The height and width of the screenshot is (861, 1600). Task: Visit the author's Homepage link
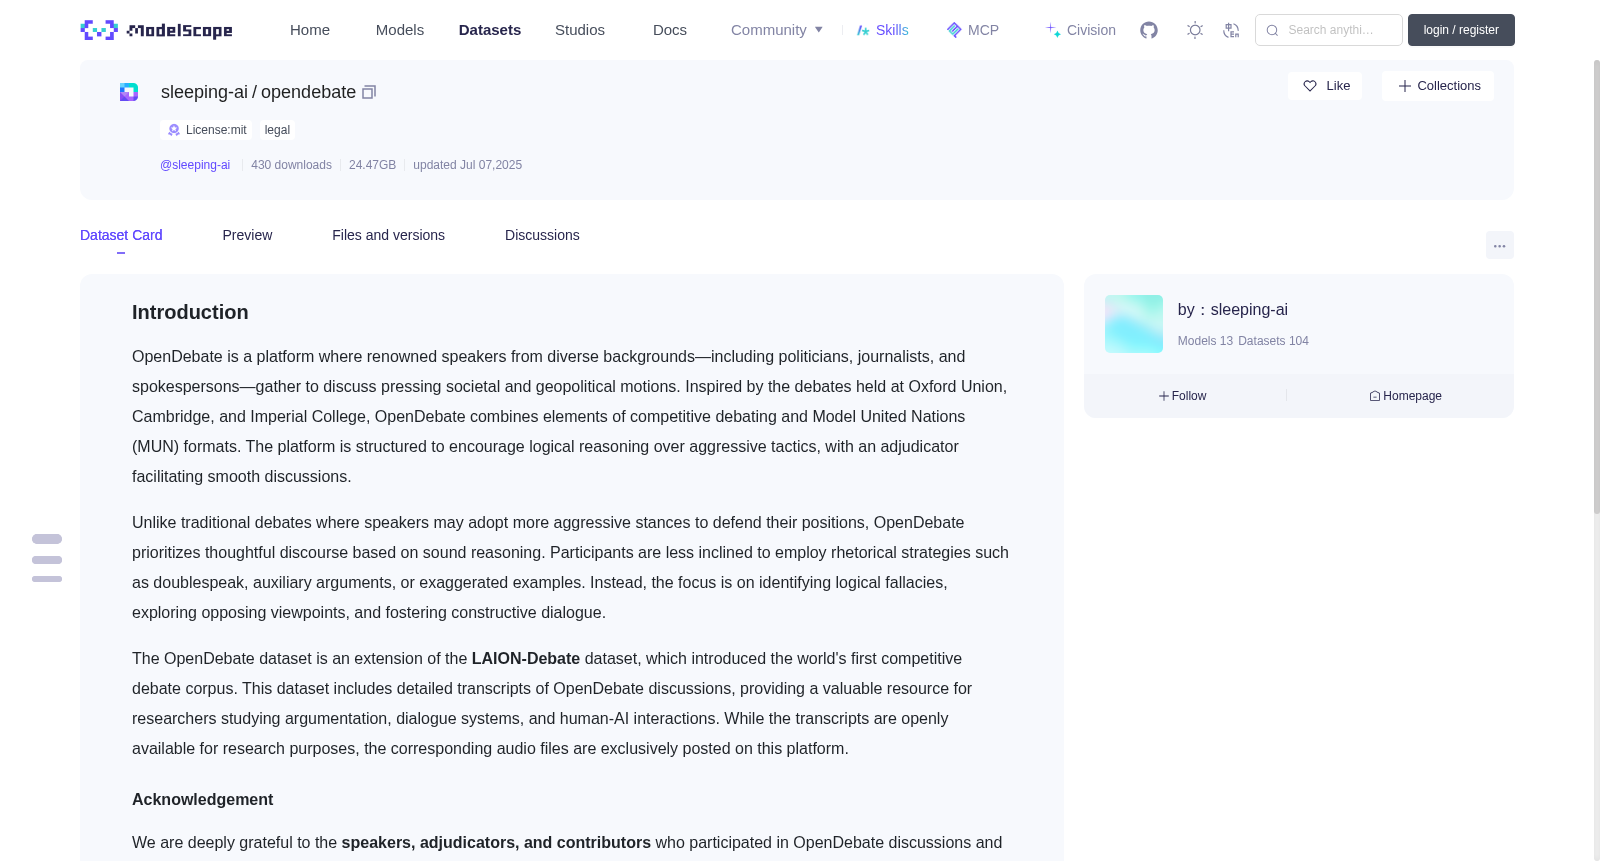click(1405, 396)
